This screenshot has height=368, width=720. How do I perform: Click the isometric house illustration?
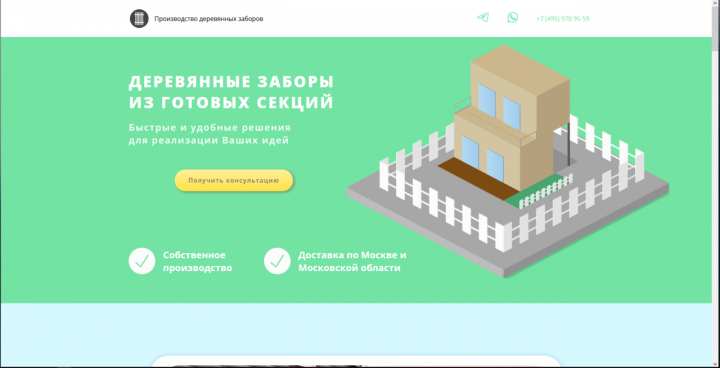point(507,161)
